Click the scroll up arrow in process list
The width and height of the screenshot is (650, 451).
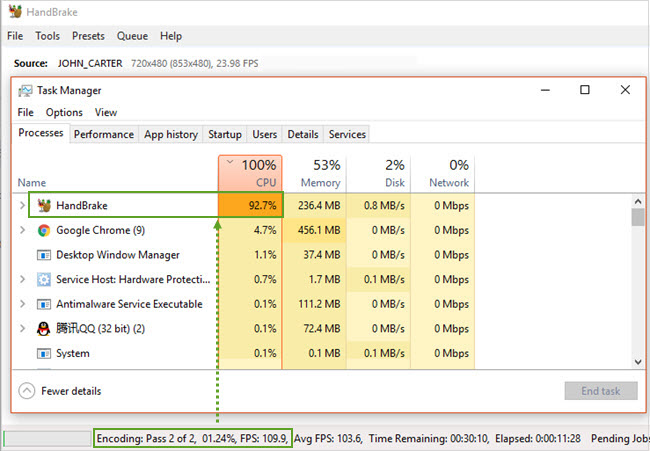click(638, 201)
